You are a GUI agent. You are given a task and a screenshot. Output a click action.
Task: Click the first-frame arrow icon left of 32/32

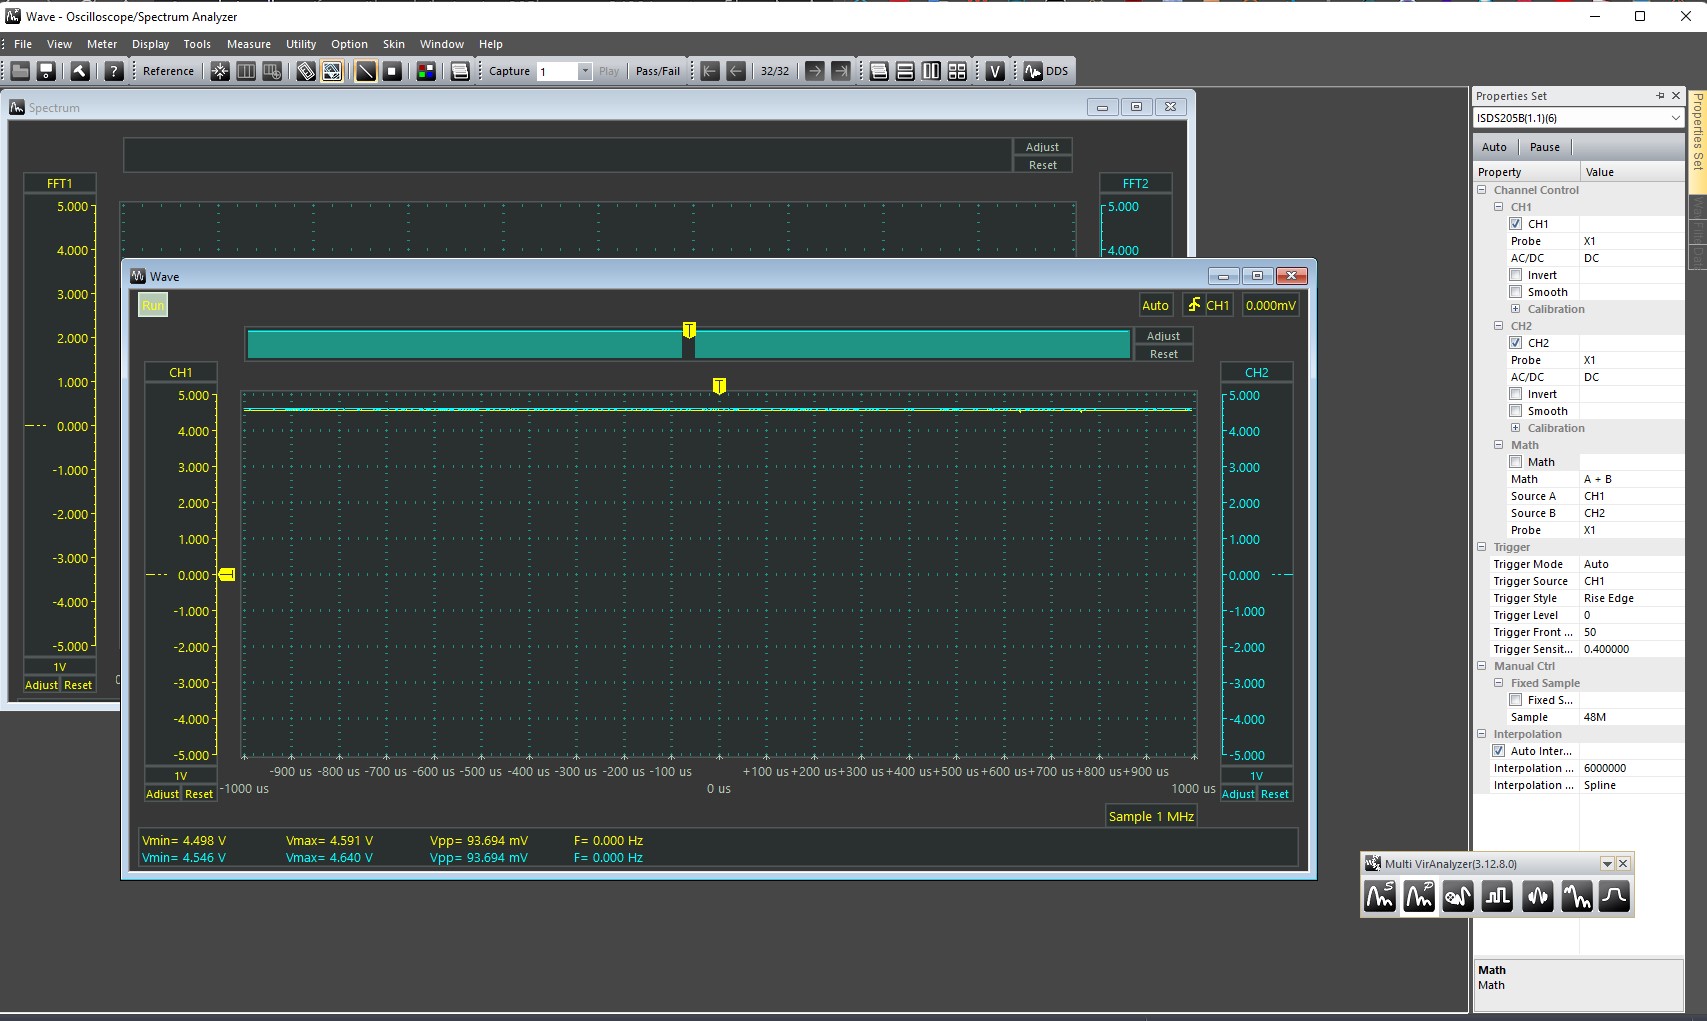pyautogui.click(x=710, y=71)
